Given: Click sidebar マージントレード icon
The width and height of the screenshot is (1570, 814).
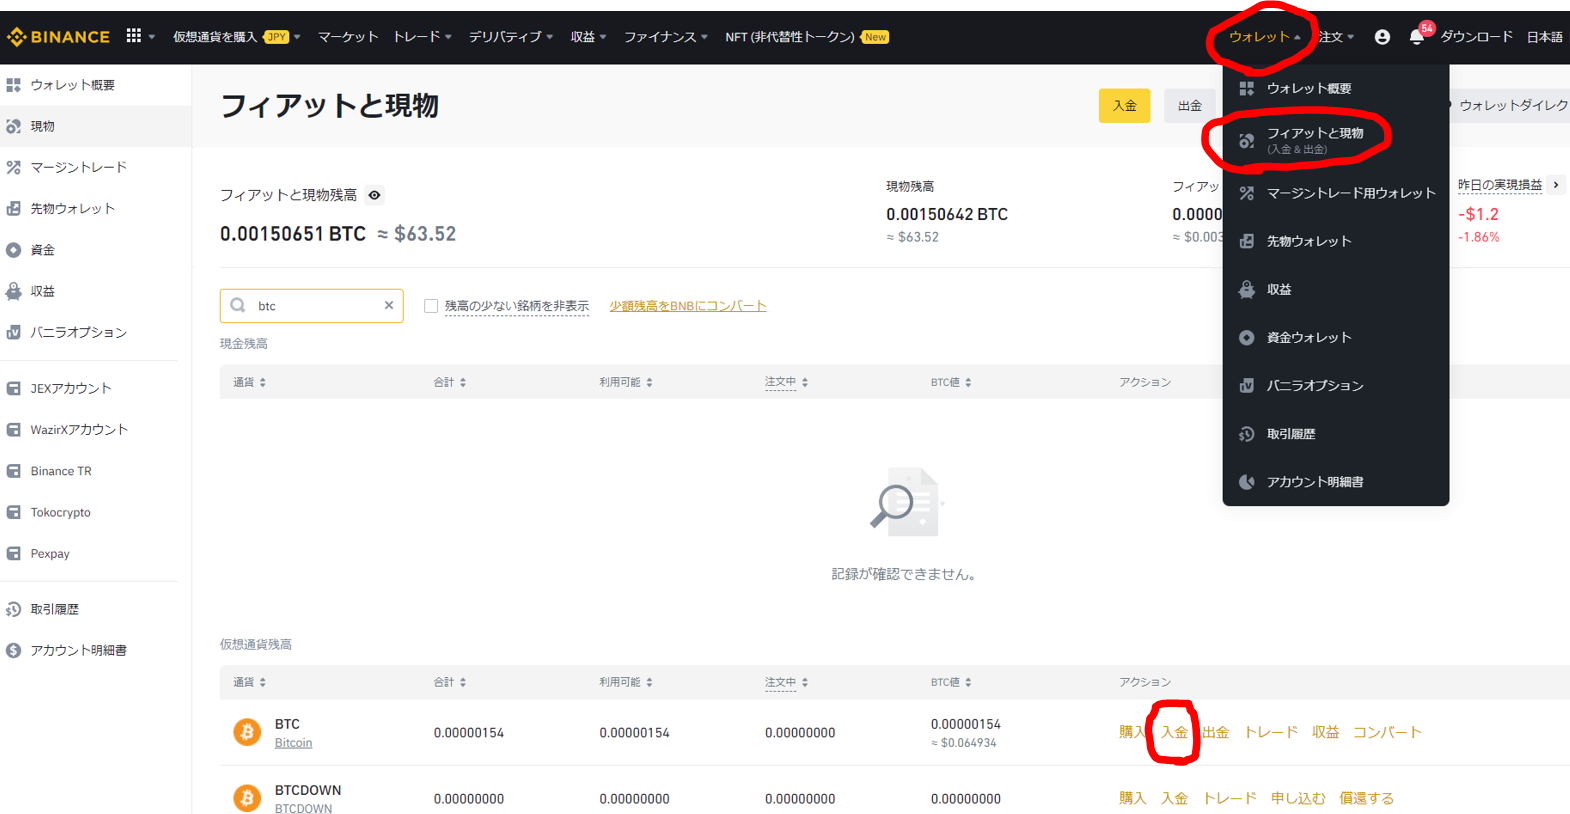Looking at the screenshot, I should click(x=14, y=167).
